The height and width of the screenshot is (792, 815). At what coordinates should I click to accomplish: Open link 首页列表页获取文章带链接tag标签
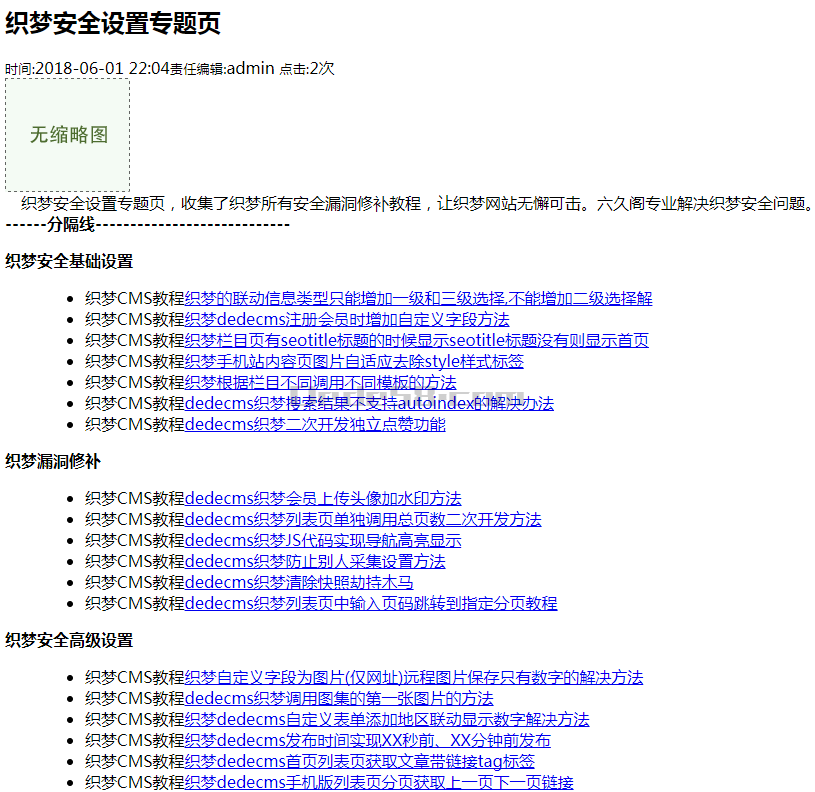[x=359, y=761]
